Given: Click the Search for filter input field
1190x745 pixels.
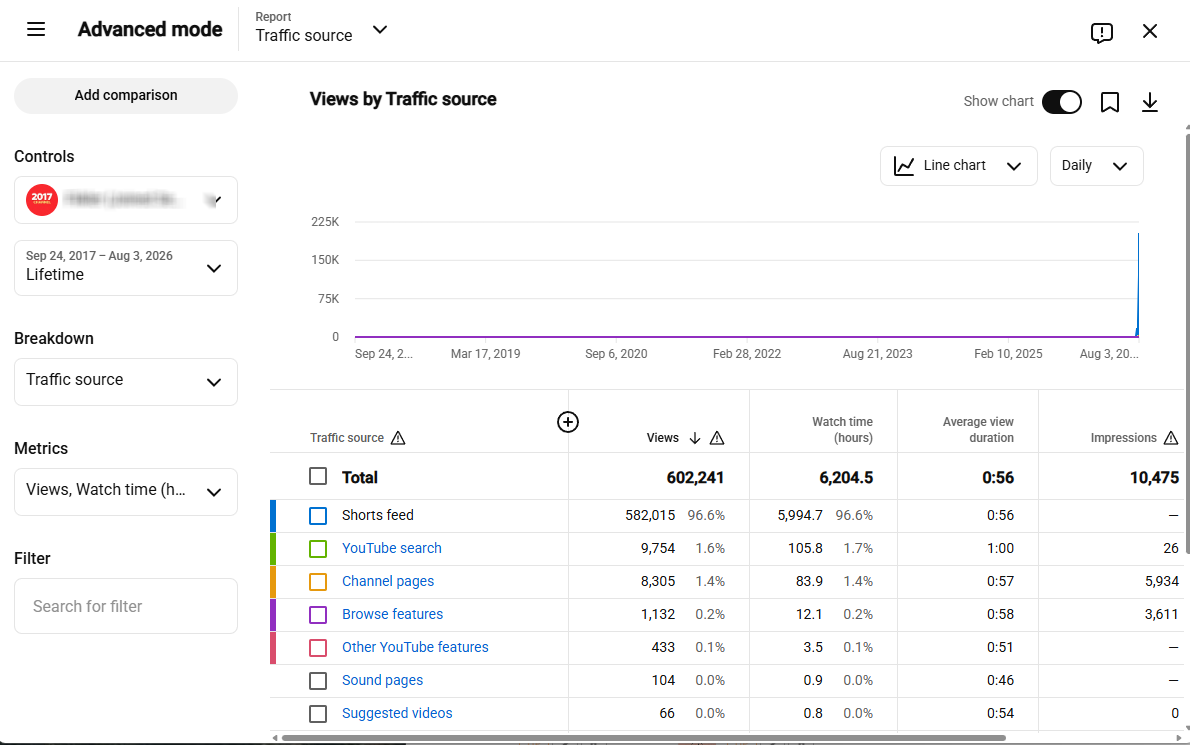Looking at the screenshot, I should [126, 606].
